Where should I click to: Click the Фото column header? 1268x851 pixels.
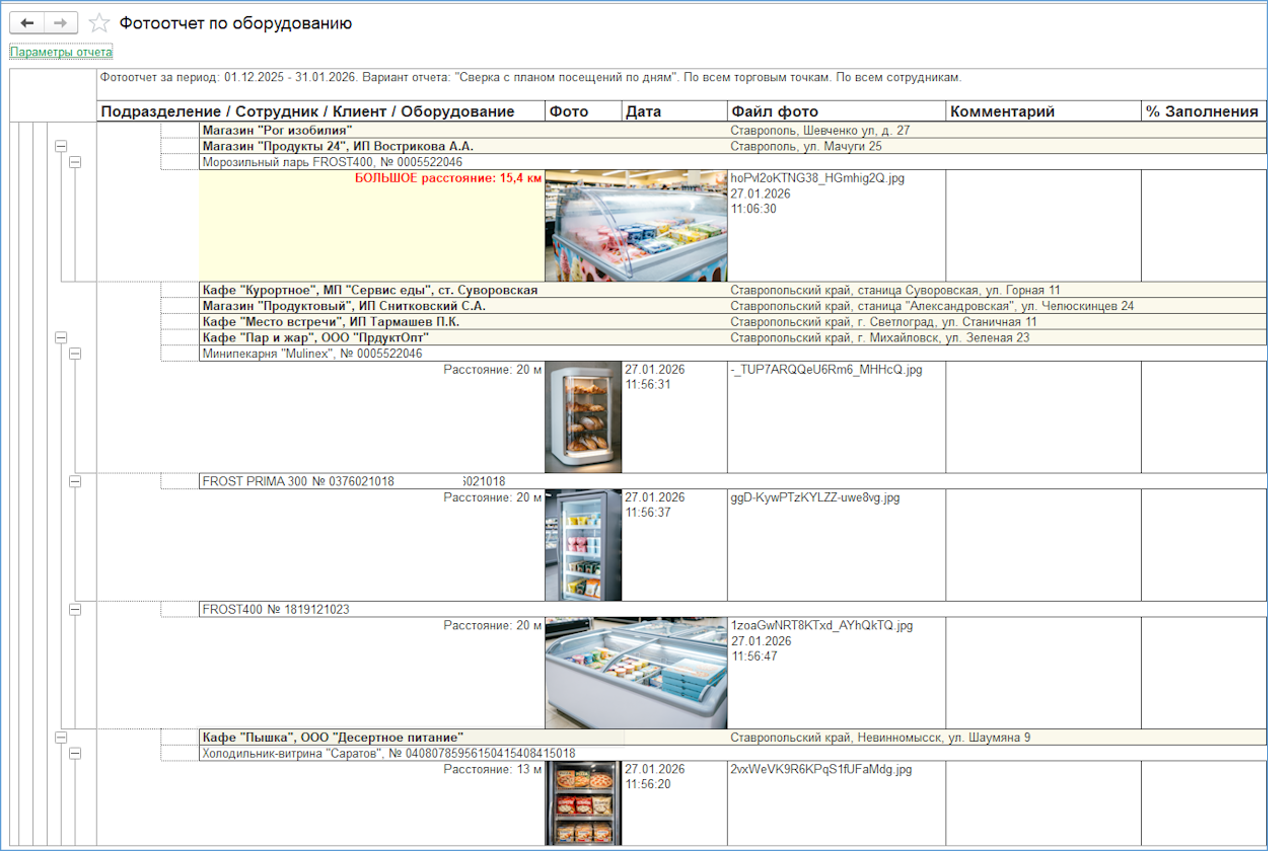(584, 111)
